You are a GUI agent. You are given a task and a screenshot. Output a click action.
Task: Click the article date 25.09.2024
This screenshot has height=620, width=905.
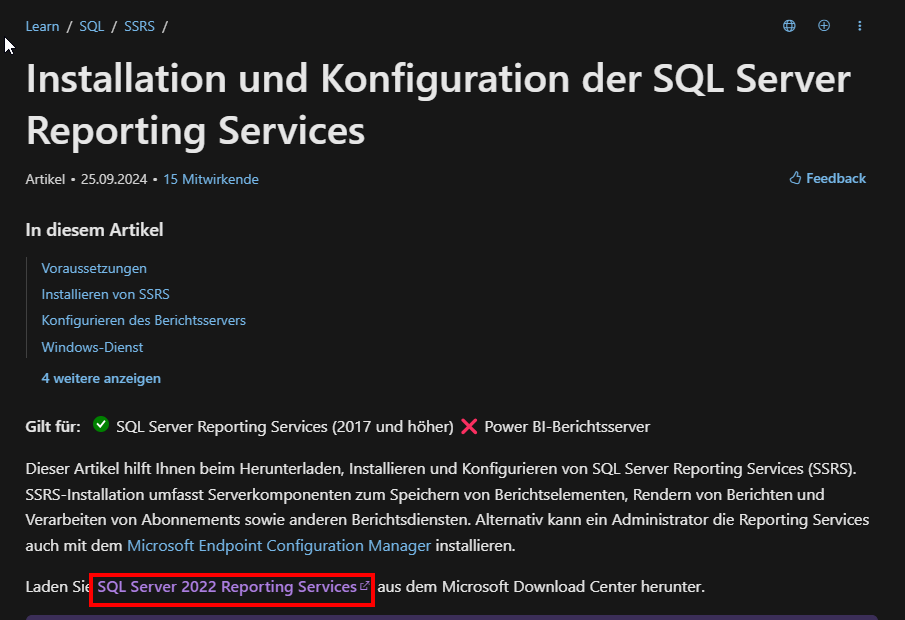point(114,180)
